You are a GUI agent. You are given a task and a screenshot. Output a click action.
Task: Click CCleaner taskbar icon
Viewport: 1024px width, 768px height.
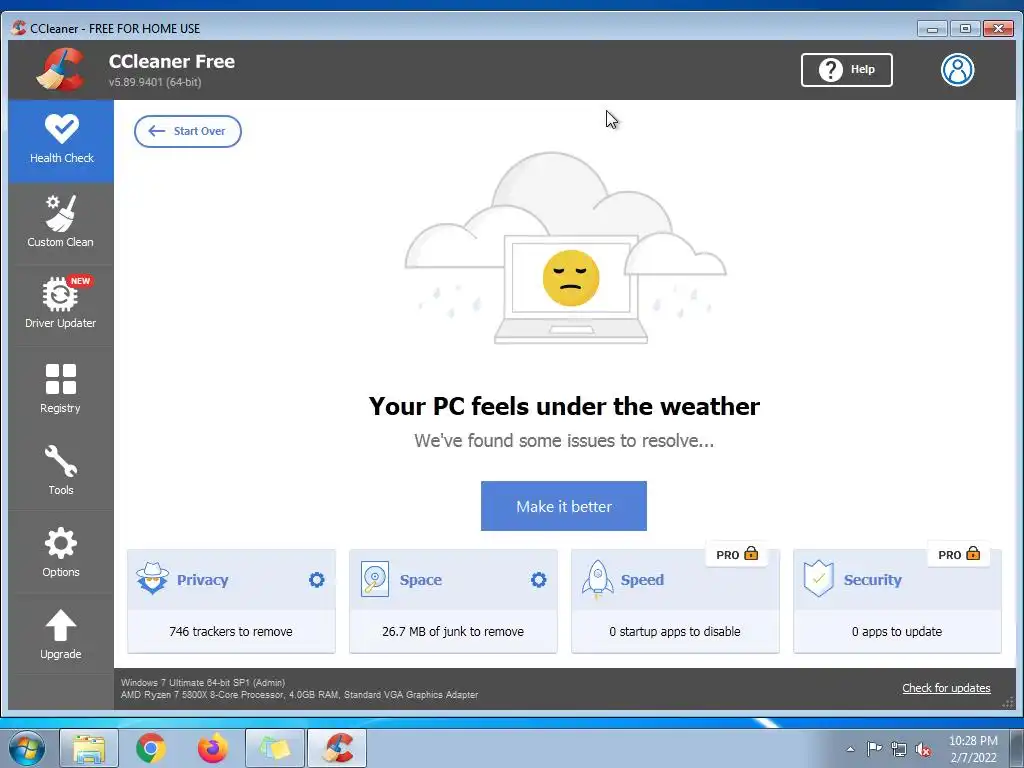click(x=337, y=748)
